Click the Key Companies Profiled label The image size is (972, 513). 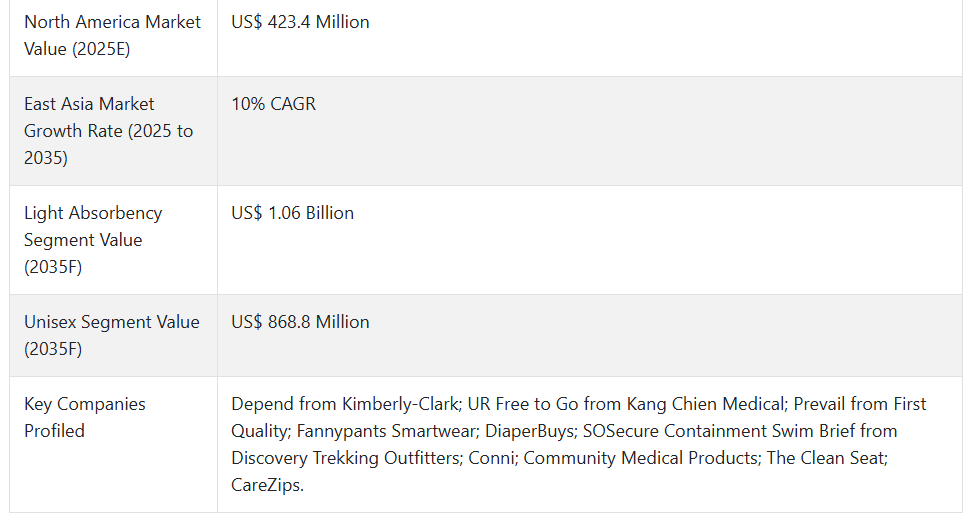(x=85, y=417)
